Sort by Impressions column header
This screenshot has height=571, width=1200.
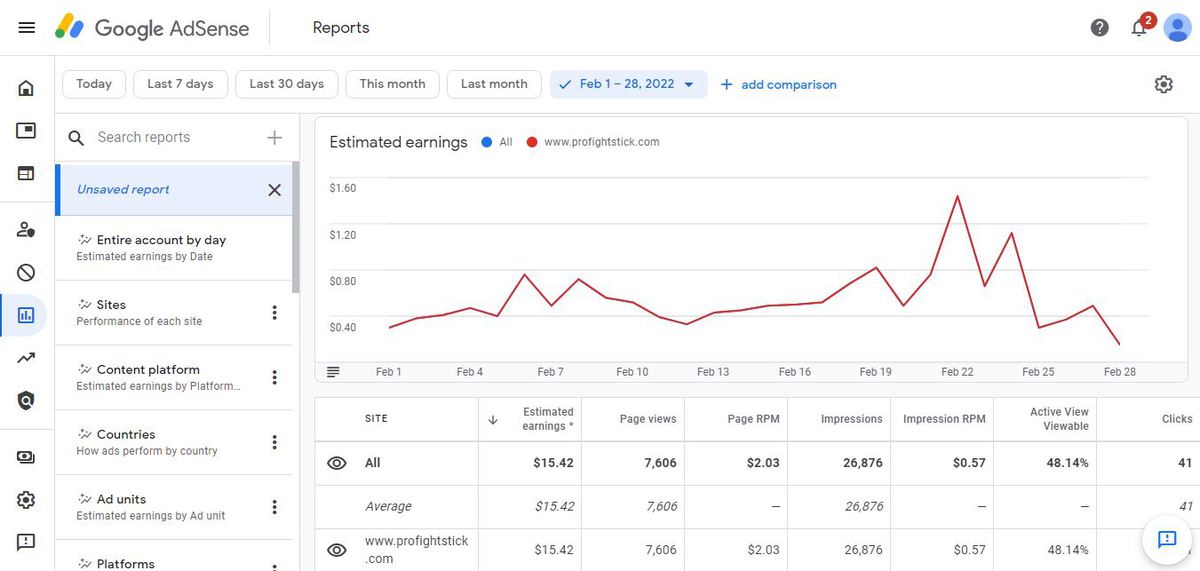(852, 419)
